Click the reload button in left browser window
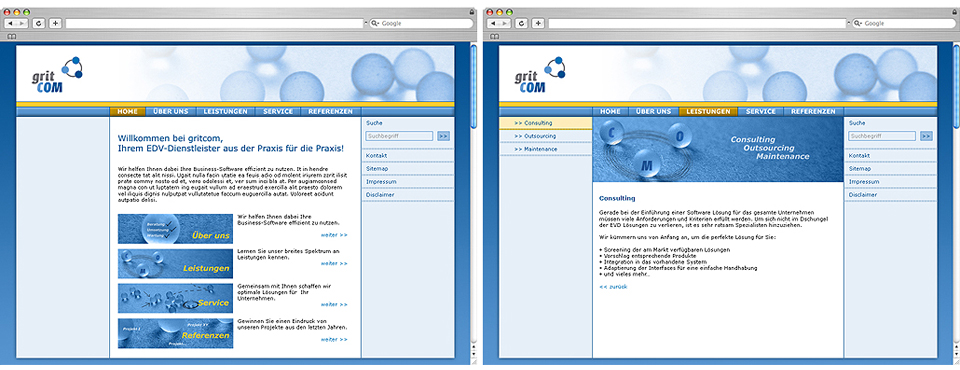 coord(39,23)
